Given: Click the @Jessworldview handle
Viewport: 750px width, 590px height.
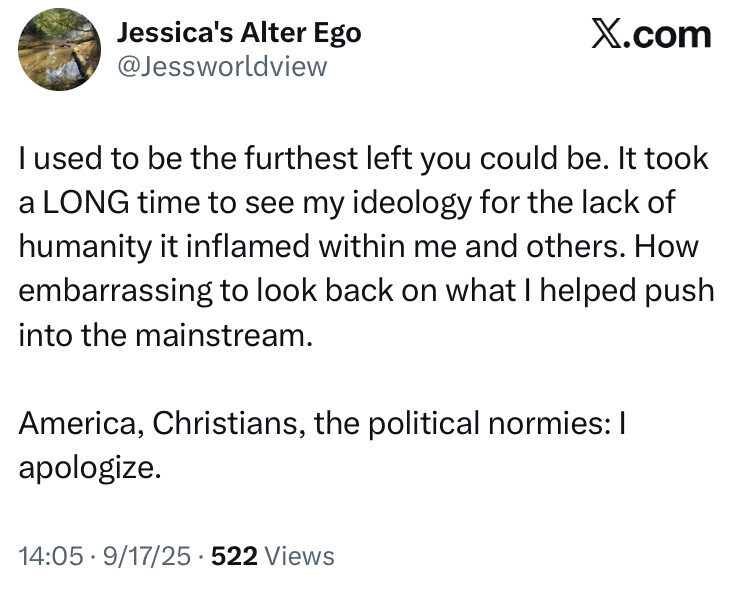Looking at the screenshot, I should point(222,66).
